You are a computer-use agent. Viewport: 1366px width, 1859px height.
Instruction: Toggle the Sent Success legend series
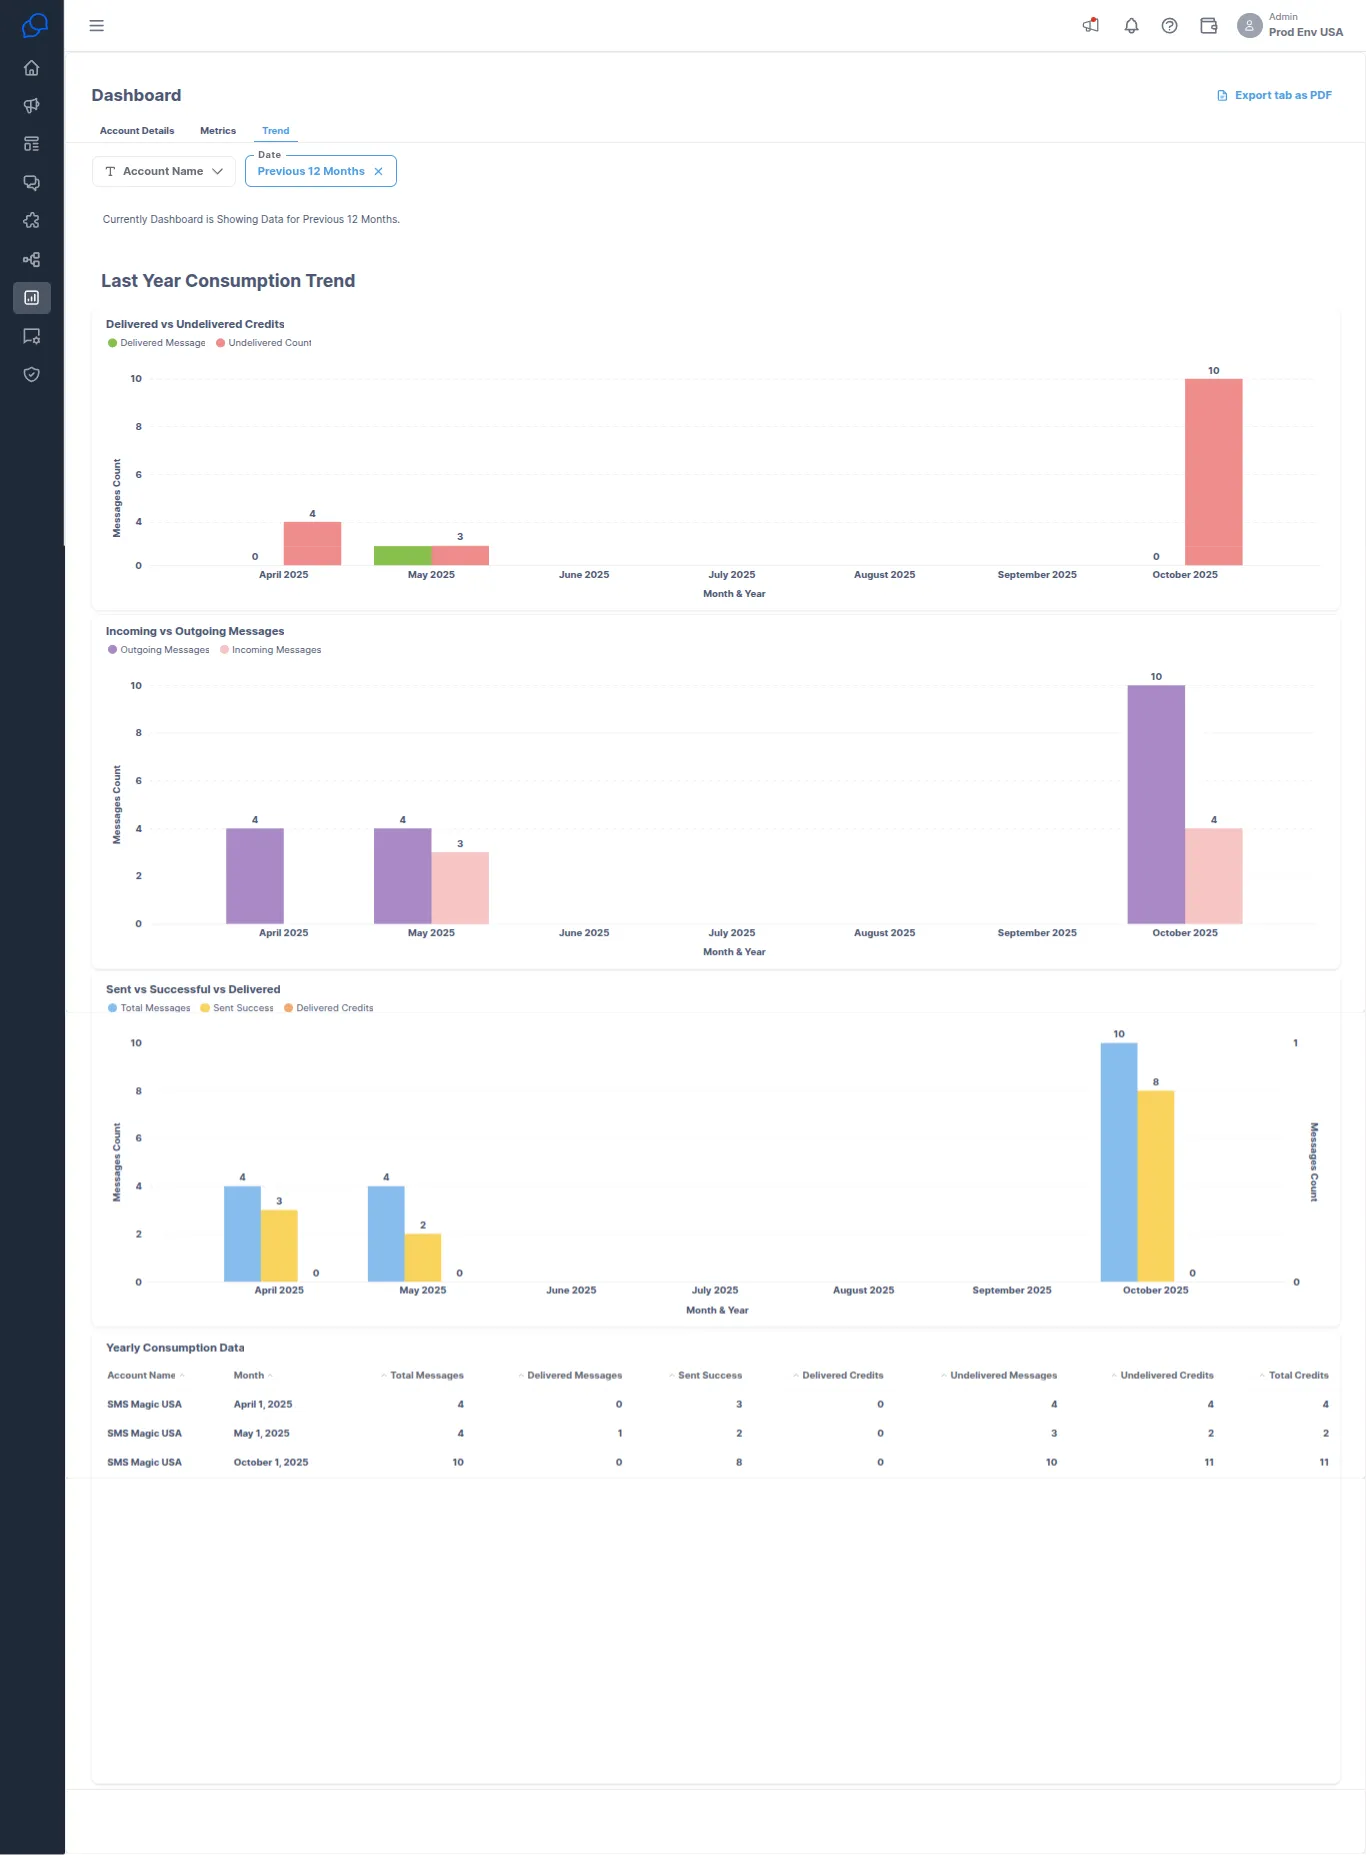237,1008
